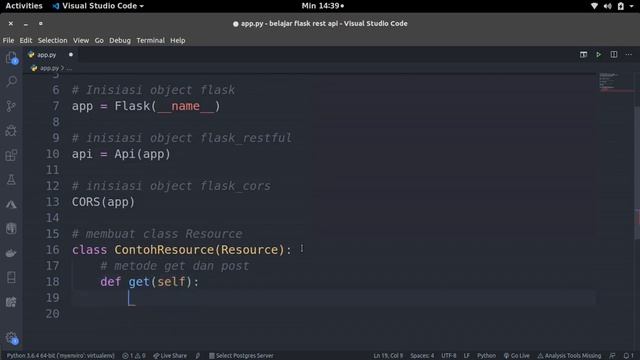Click the feedback icon in status bar
Viewport: 640px width, 360px height.
click(x=612, y=356)
